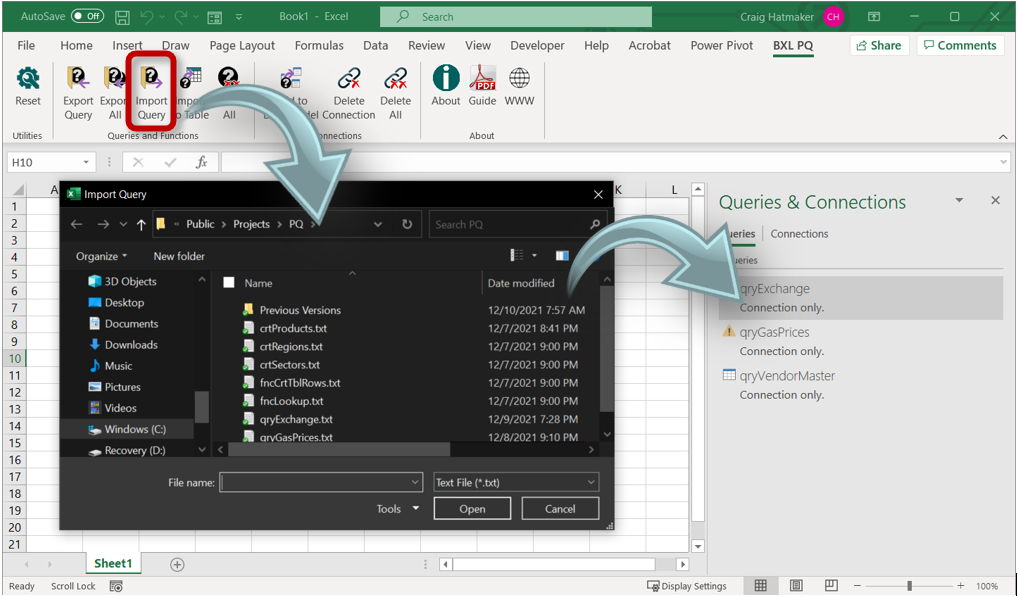The height and width of the screenshot is (597, 1018).
Task: Switch to the Connections tab
Action: (799, 233)
